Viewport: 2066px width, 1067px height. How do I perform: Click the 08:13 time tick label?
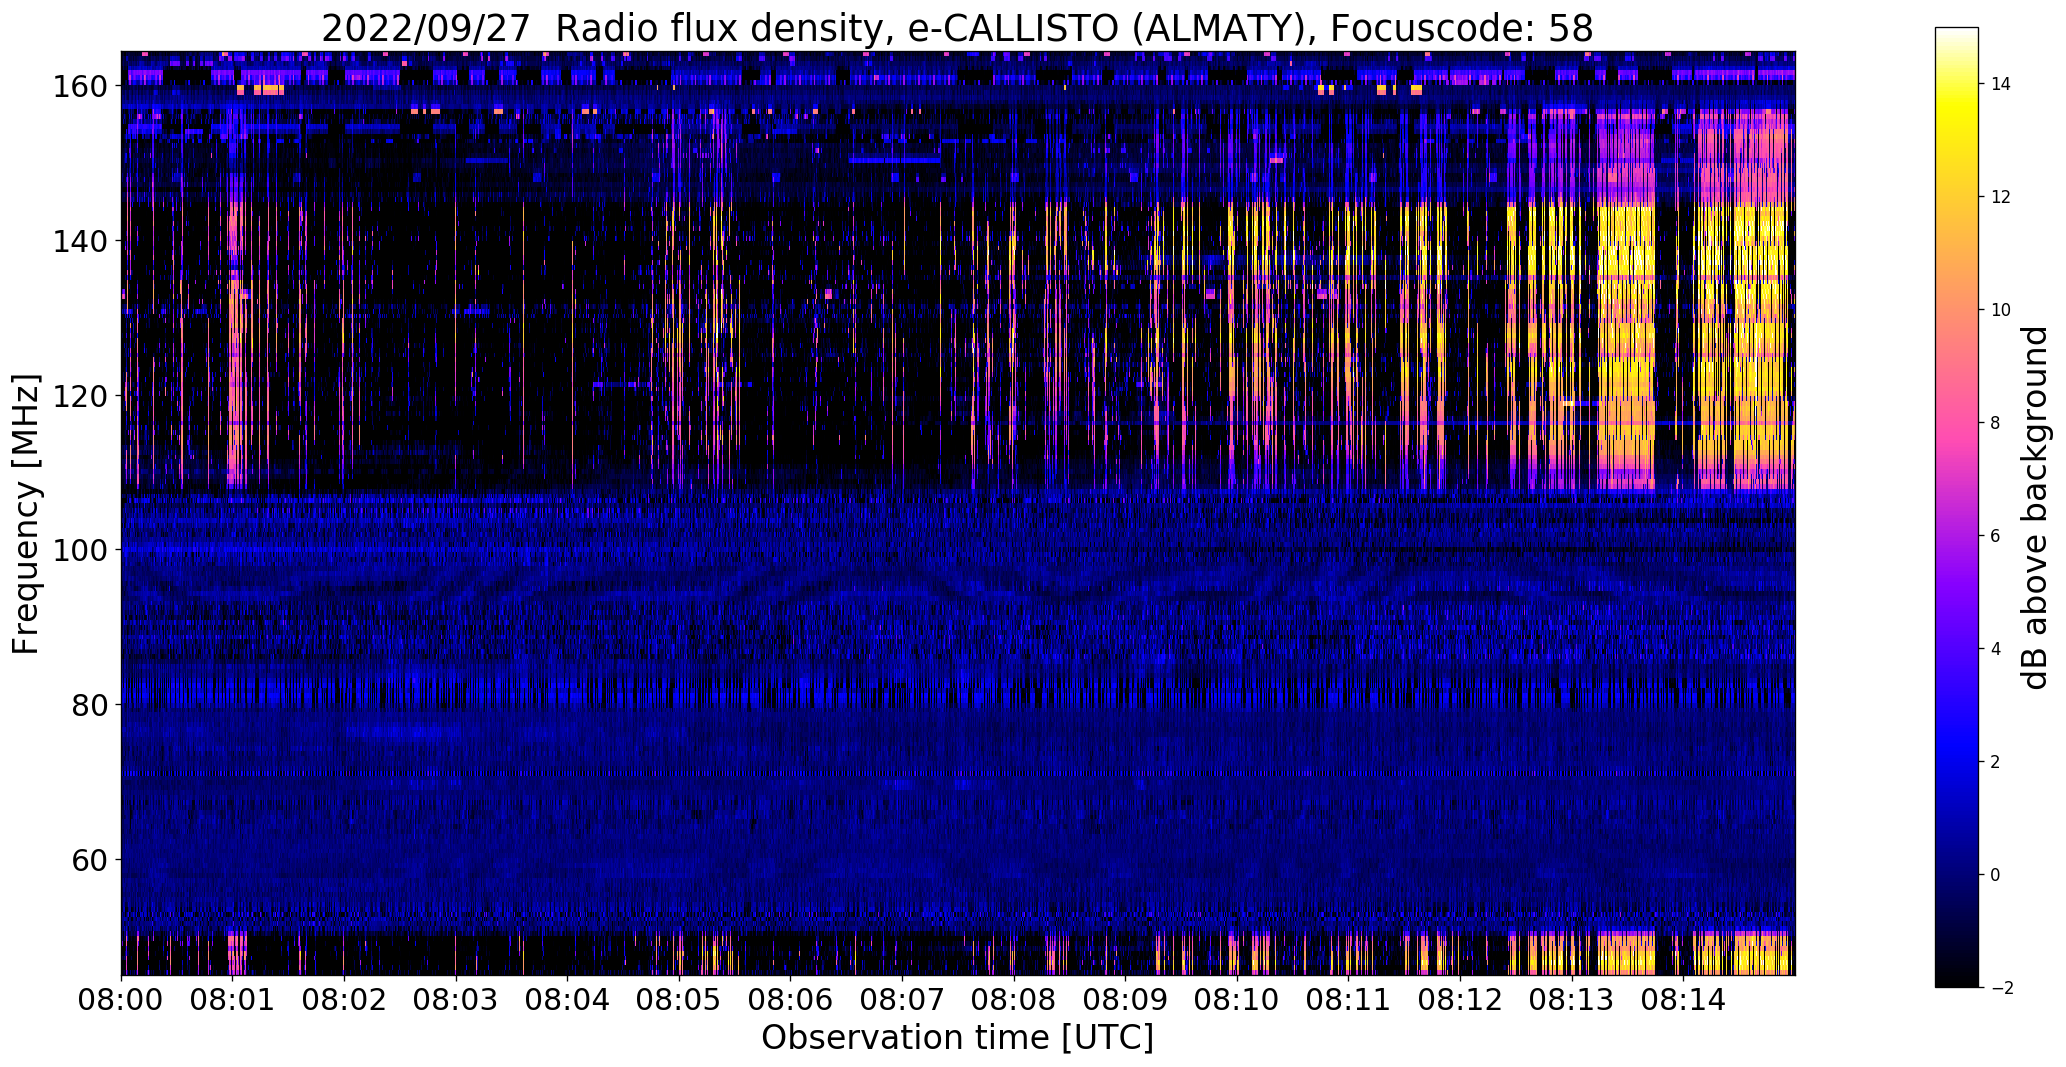[1571, 1000]
